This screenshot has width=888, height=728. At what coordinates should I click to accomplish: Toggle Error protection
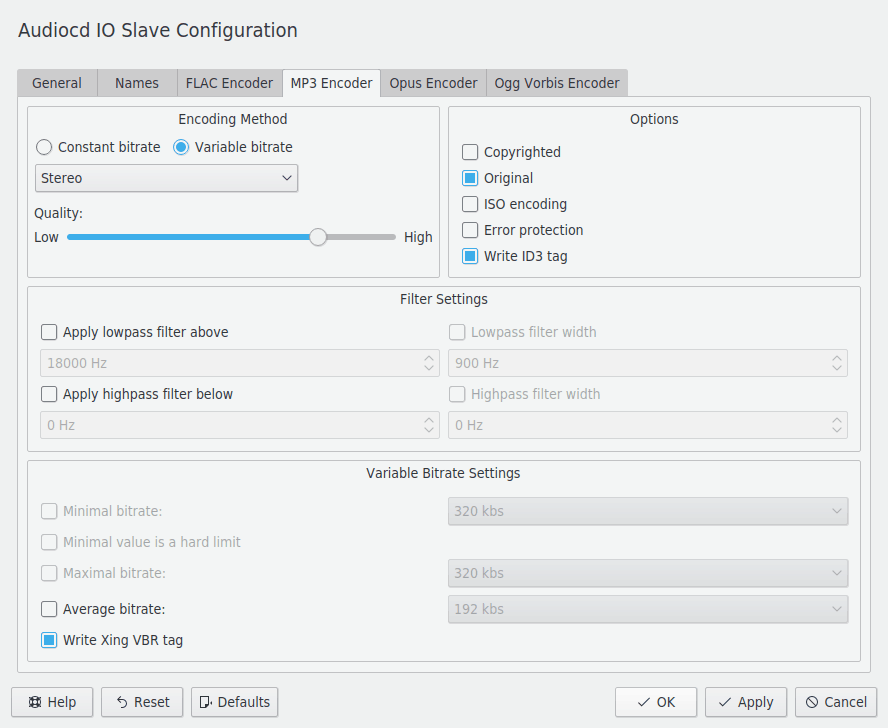coord(470,230)
